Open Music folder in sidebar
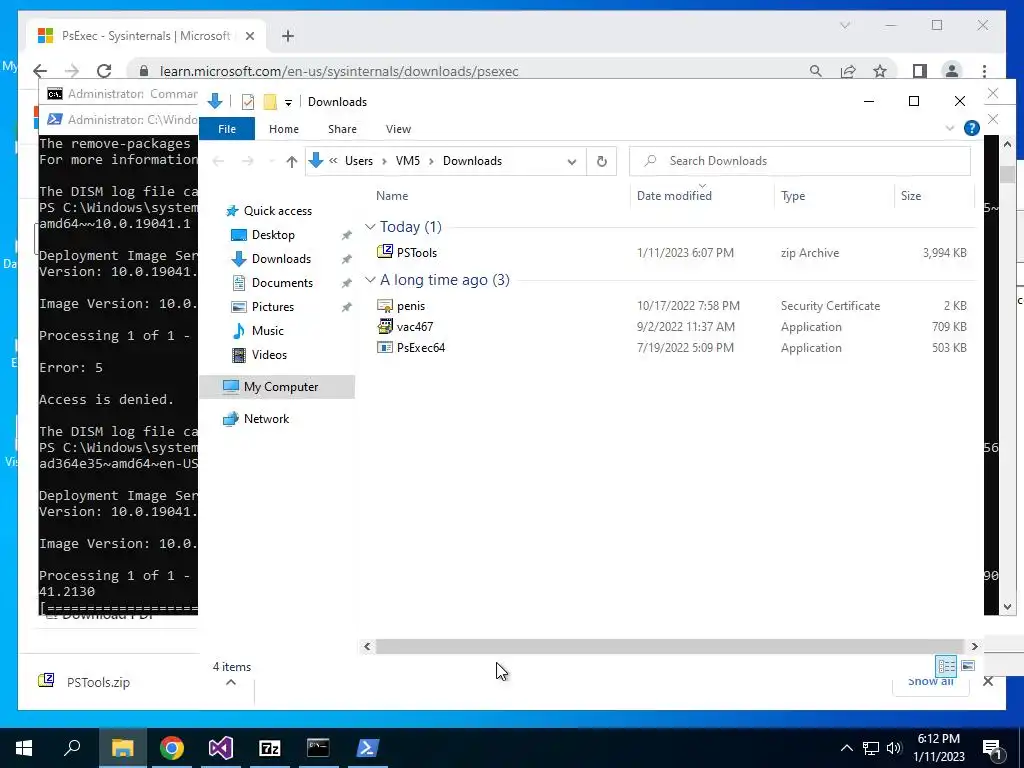The width and height of the screenshot is (1024, 768). click(x=268, y=331)
